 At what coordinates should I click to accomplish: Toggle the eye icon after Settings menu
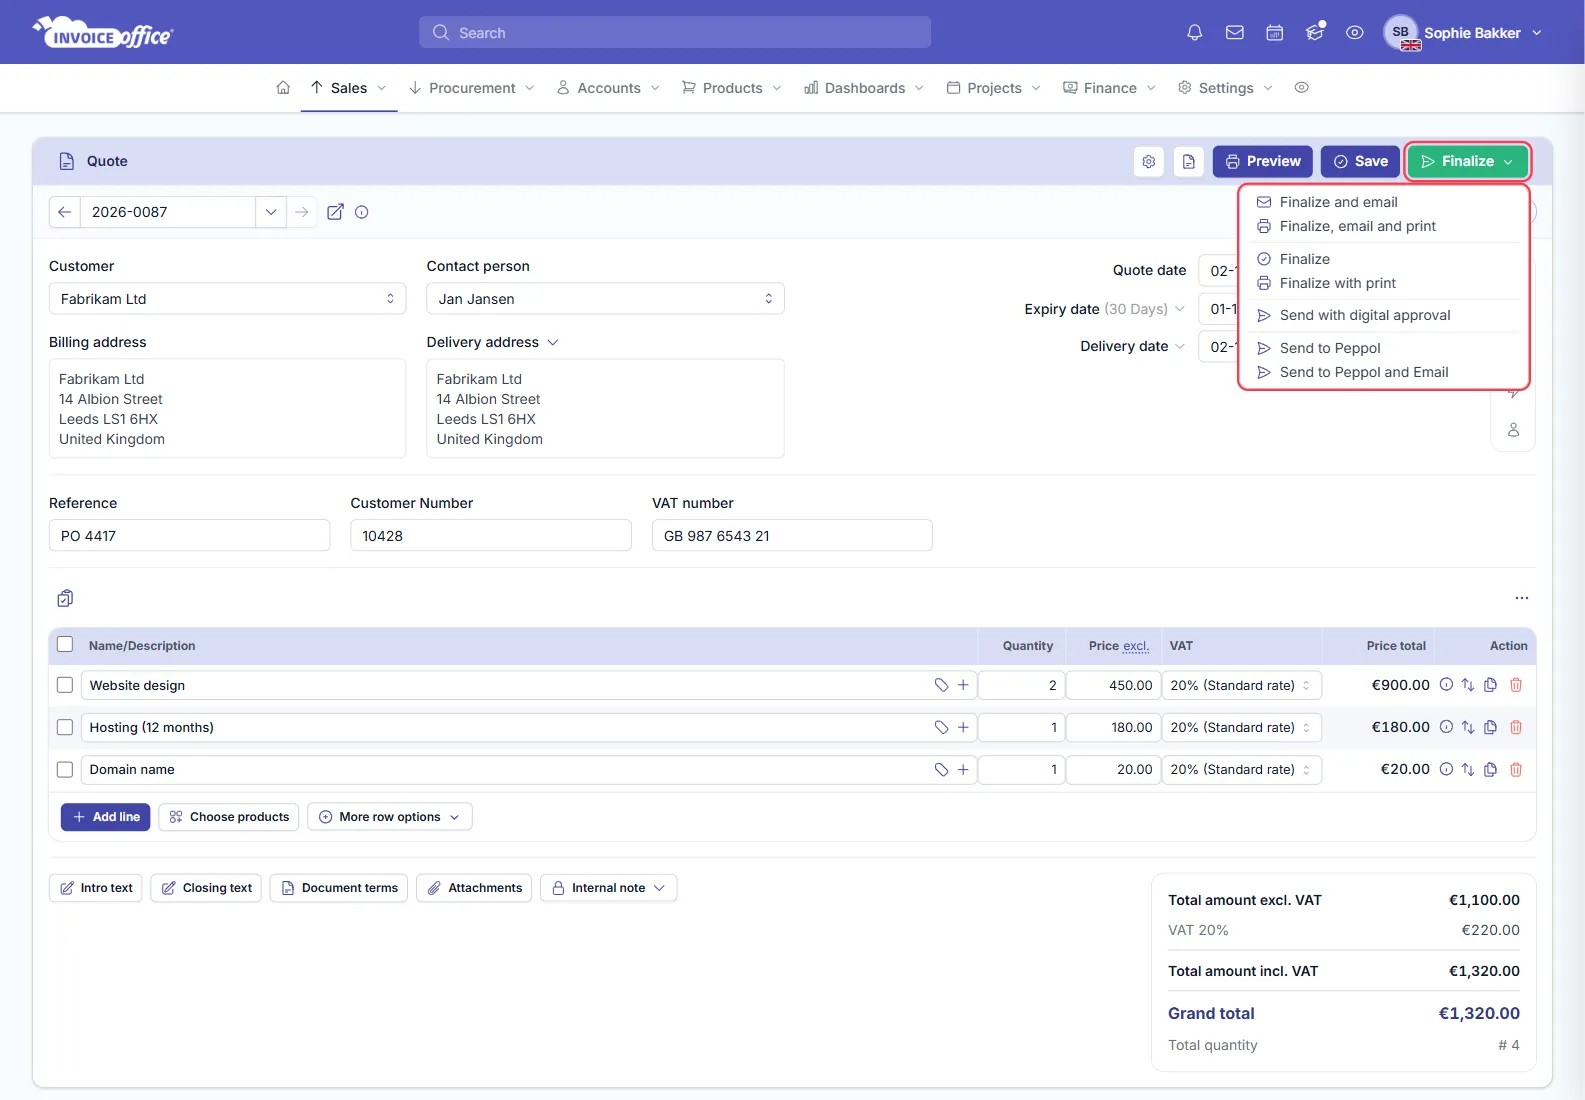pos(1301,88)
